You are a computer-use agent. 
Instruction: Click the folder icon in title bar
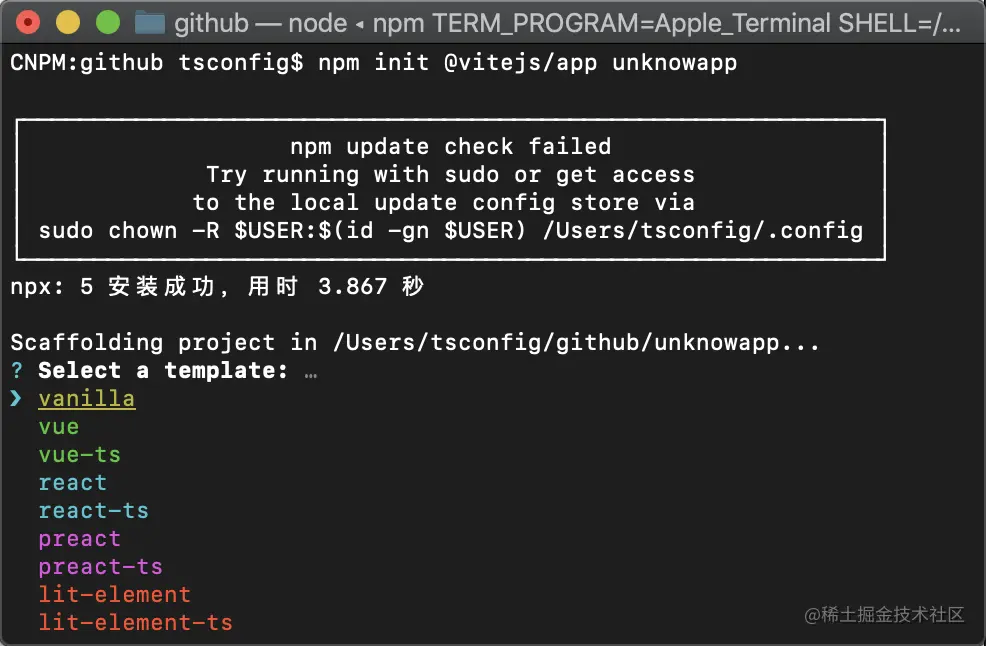point(149,22)
